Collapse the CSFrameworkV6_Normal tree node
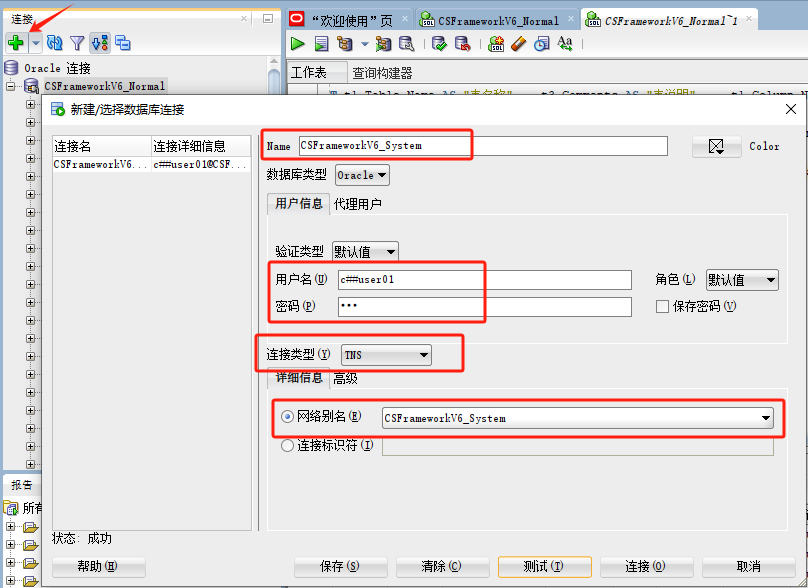This screenshot has height=588, width=808. point(10,86)
